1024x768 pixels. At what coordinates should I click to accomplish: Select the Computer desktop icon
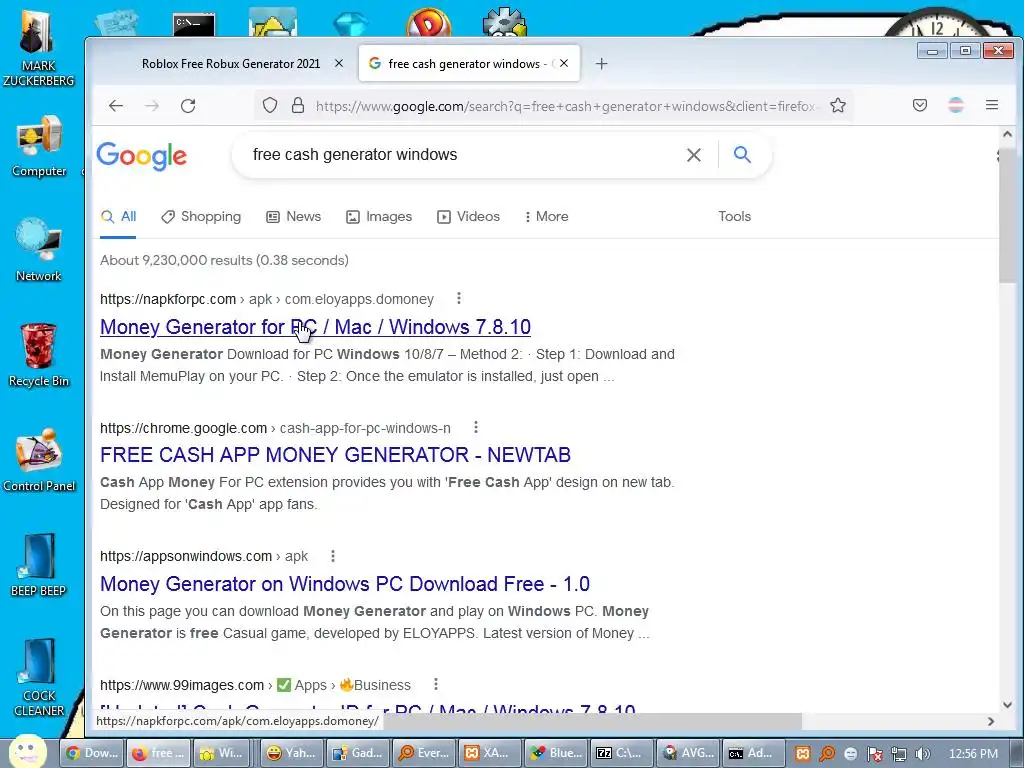(x=39, y=146)
